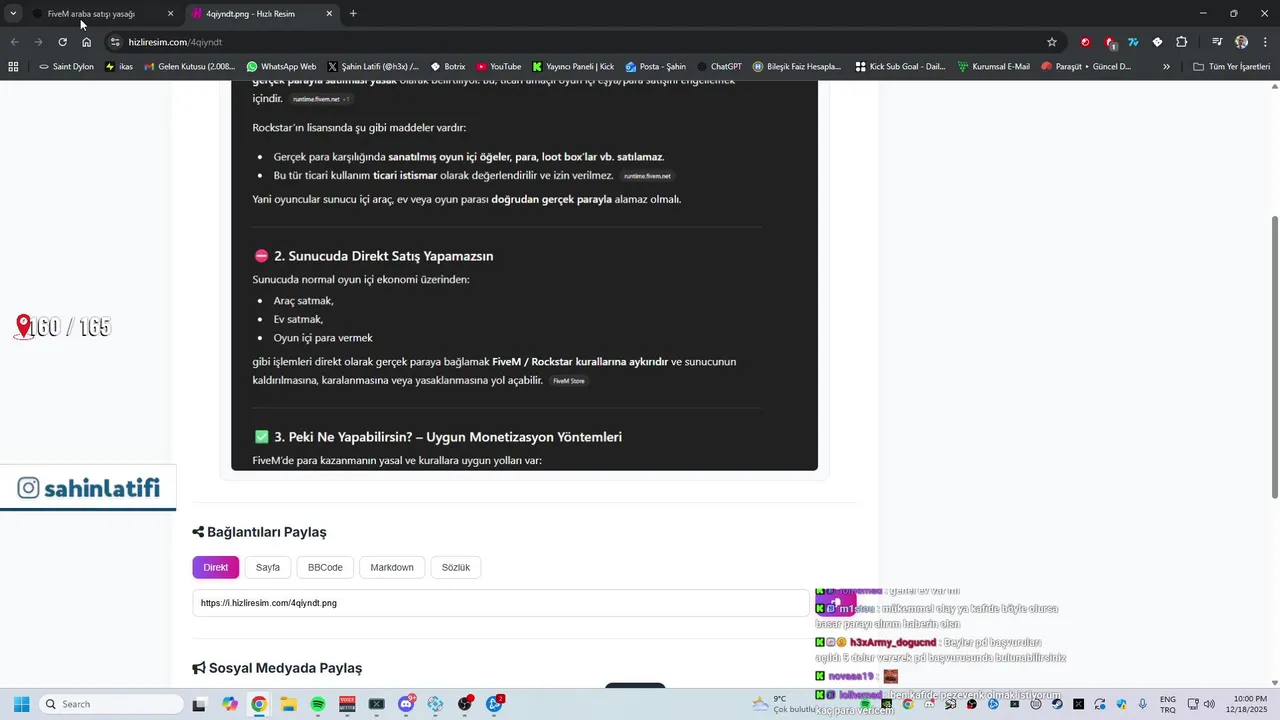Expand hidden bookmarks with double chevron

point(1166,67)
